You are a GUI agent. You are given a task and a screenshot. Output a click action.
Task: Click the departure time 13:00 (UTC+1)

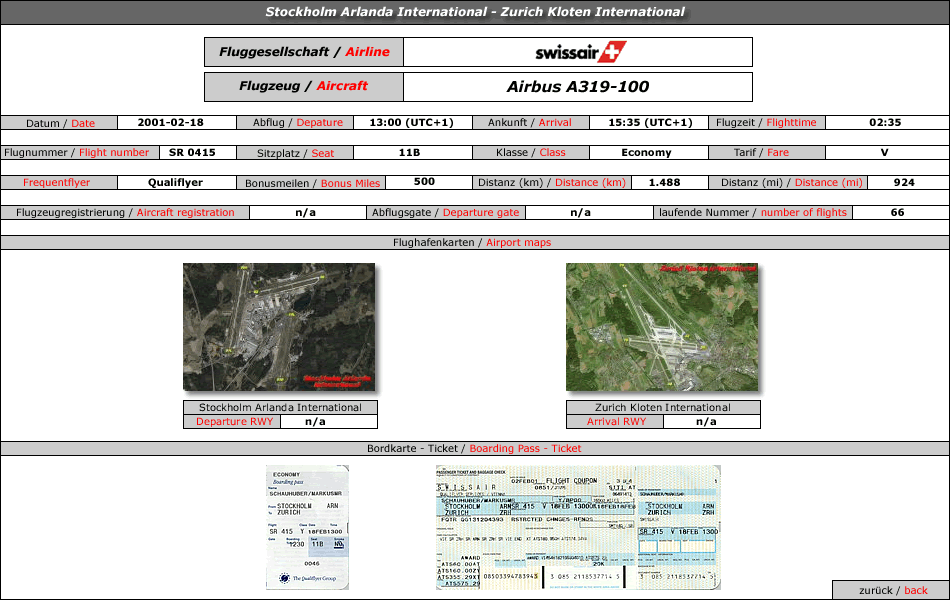[x=411, y=122]
